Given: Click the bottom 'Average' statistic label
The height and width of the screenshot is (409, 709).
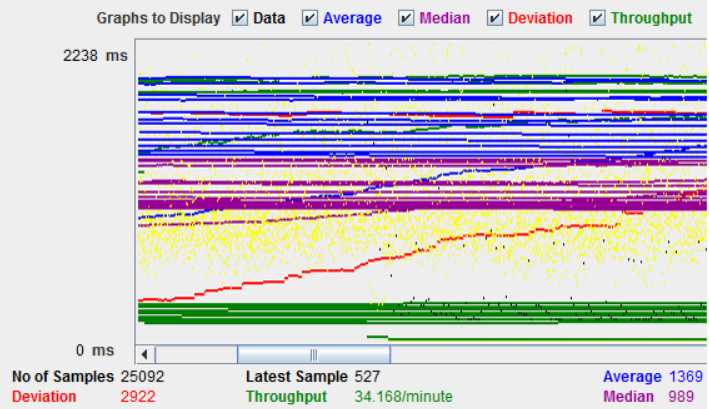Looking at the screenshot, I should [633, 376].
